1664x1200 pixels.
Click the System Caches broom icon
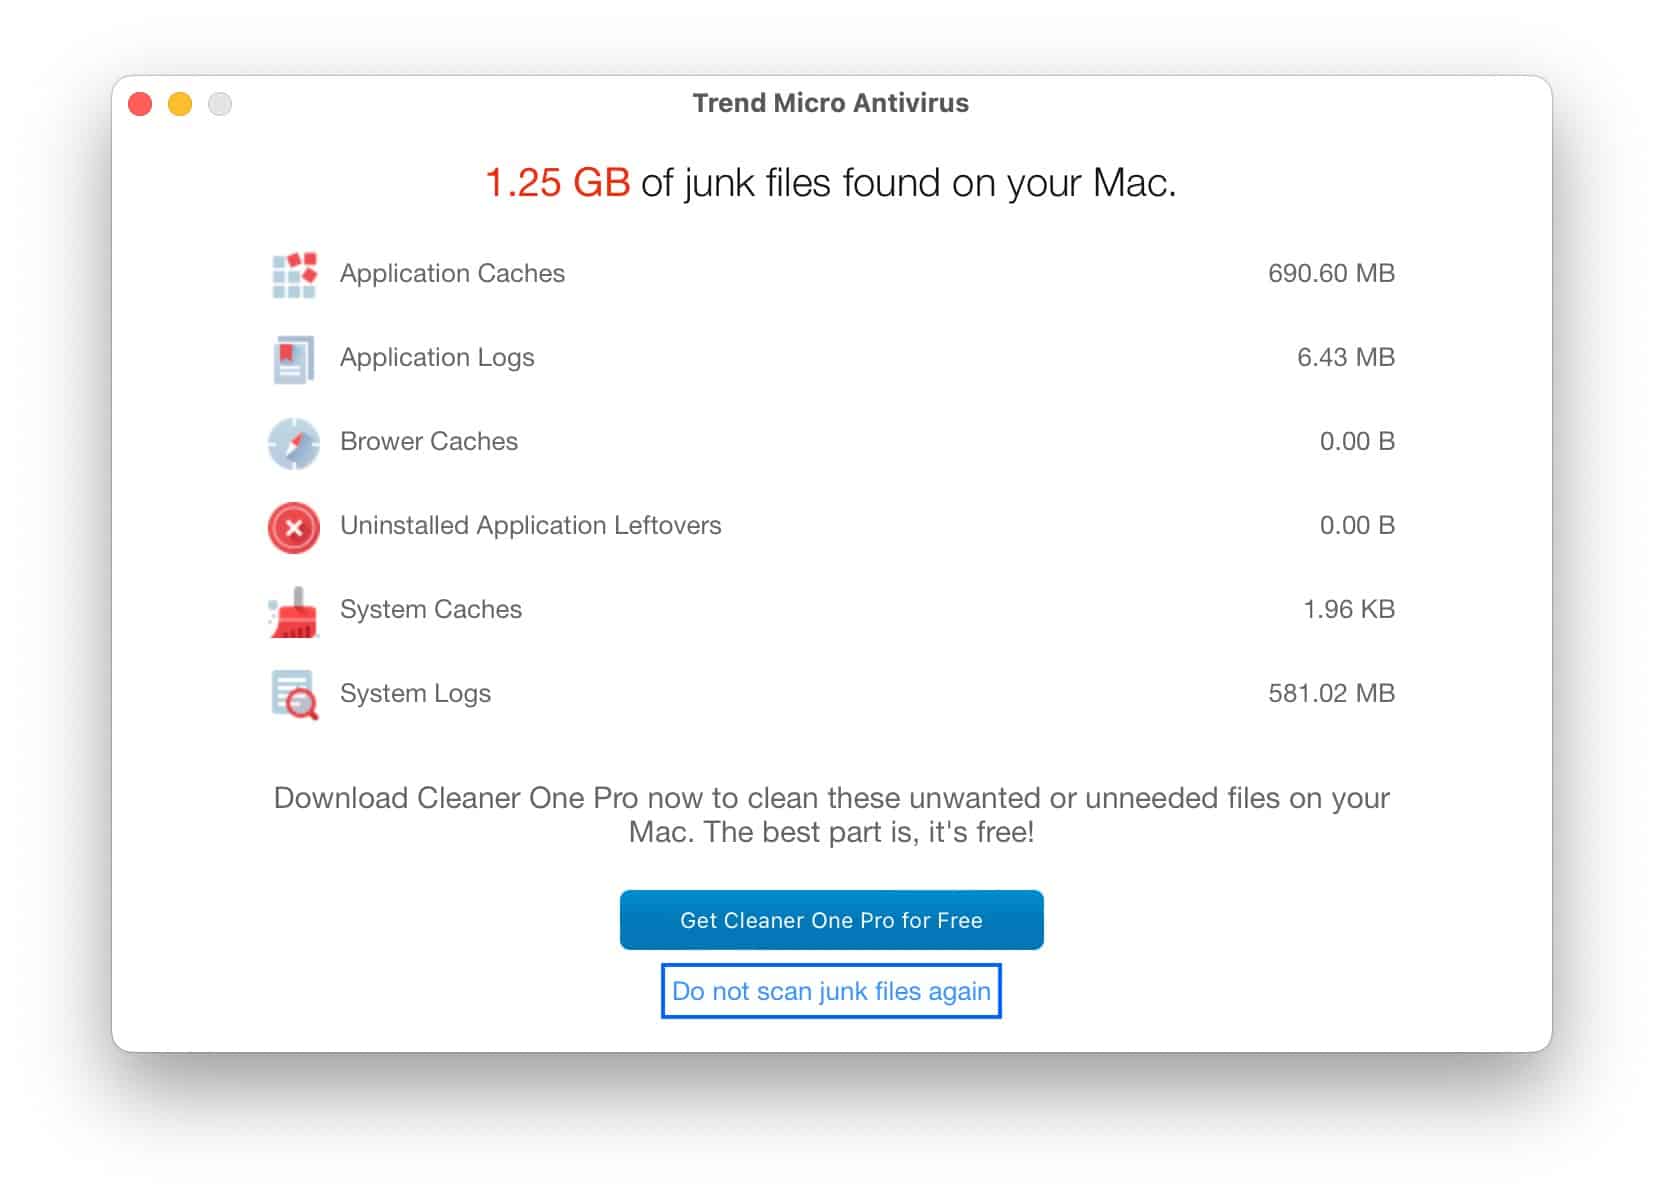pyautogui.click(x=294, y=612)
